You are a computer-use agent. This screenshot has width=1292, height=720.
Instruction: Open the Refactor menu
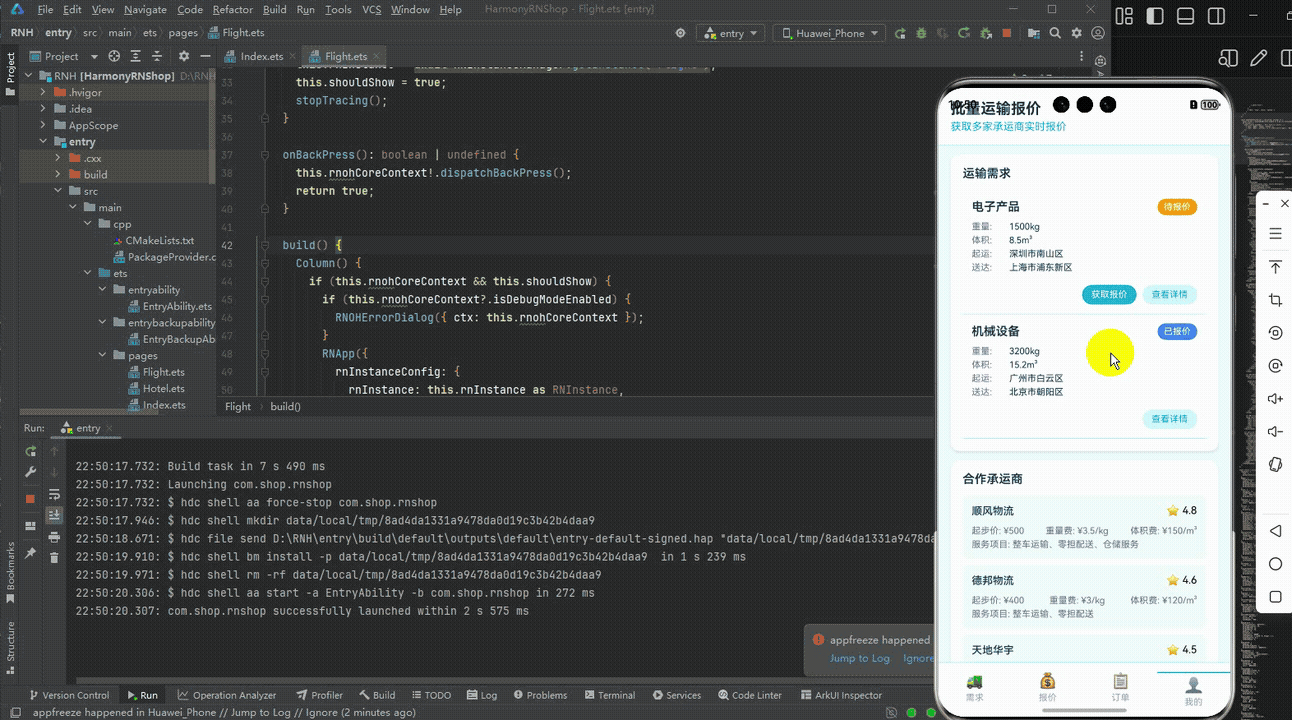click(x=232, y=9)
